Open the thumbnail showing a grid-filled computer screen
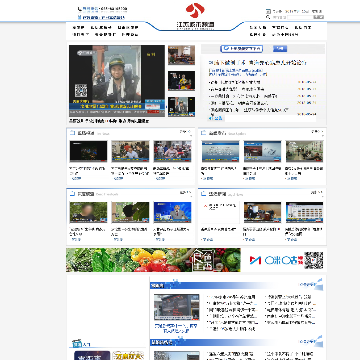 click(304, 212)
